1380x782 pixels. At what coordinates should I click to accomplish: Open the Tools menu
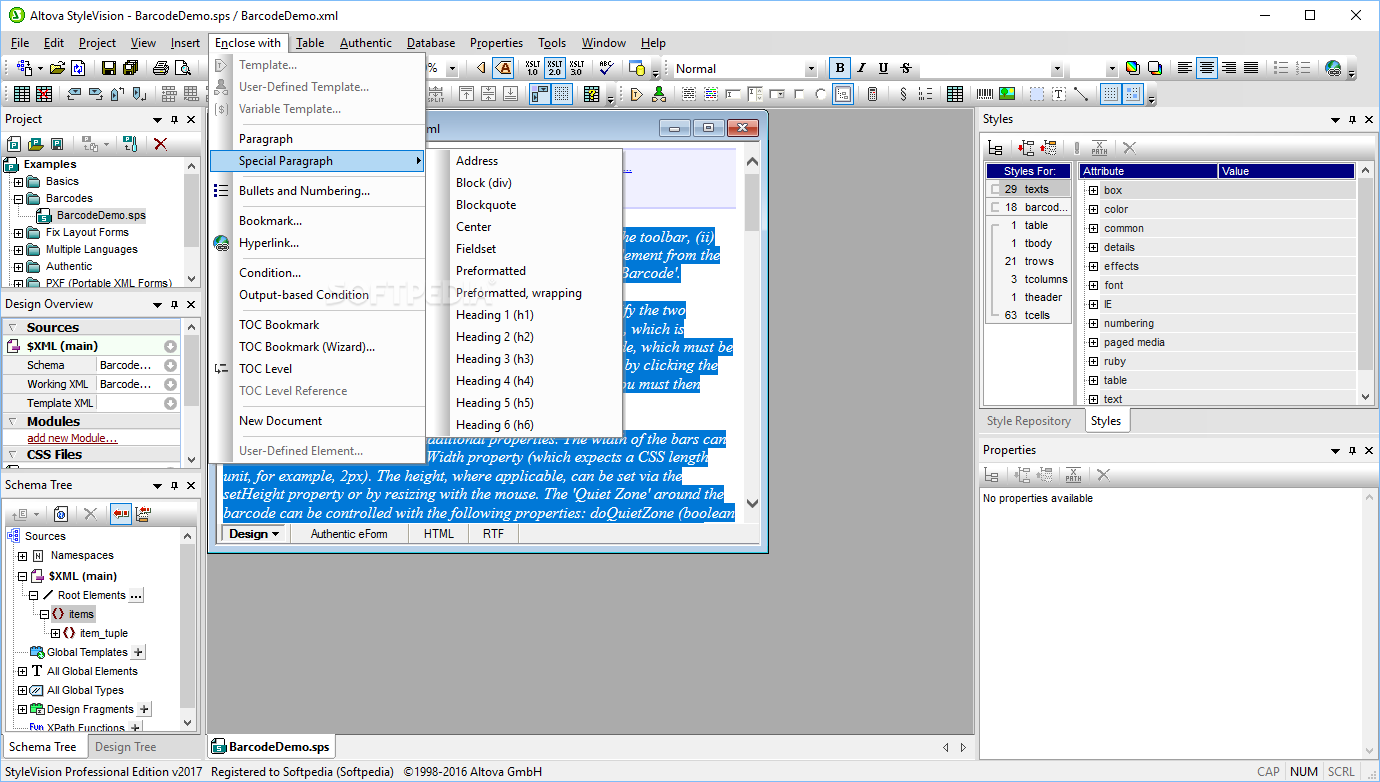[552, 43]
